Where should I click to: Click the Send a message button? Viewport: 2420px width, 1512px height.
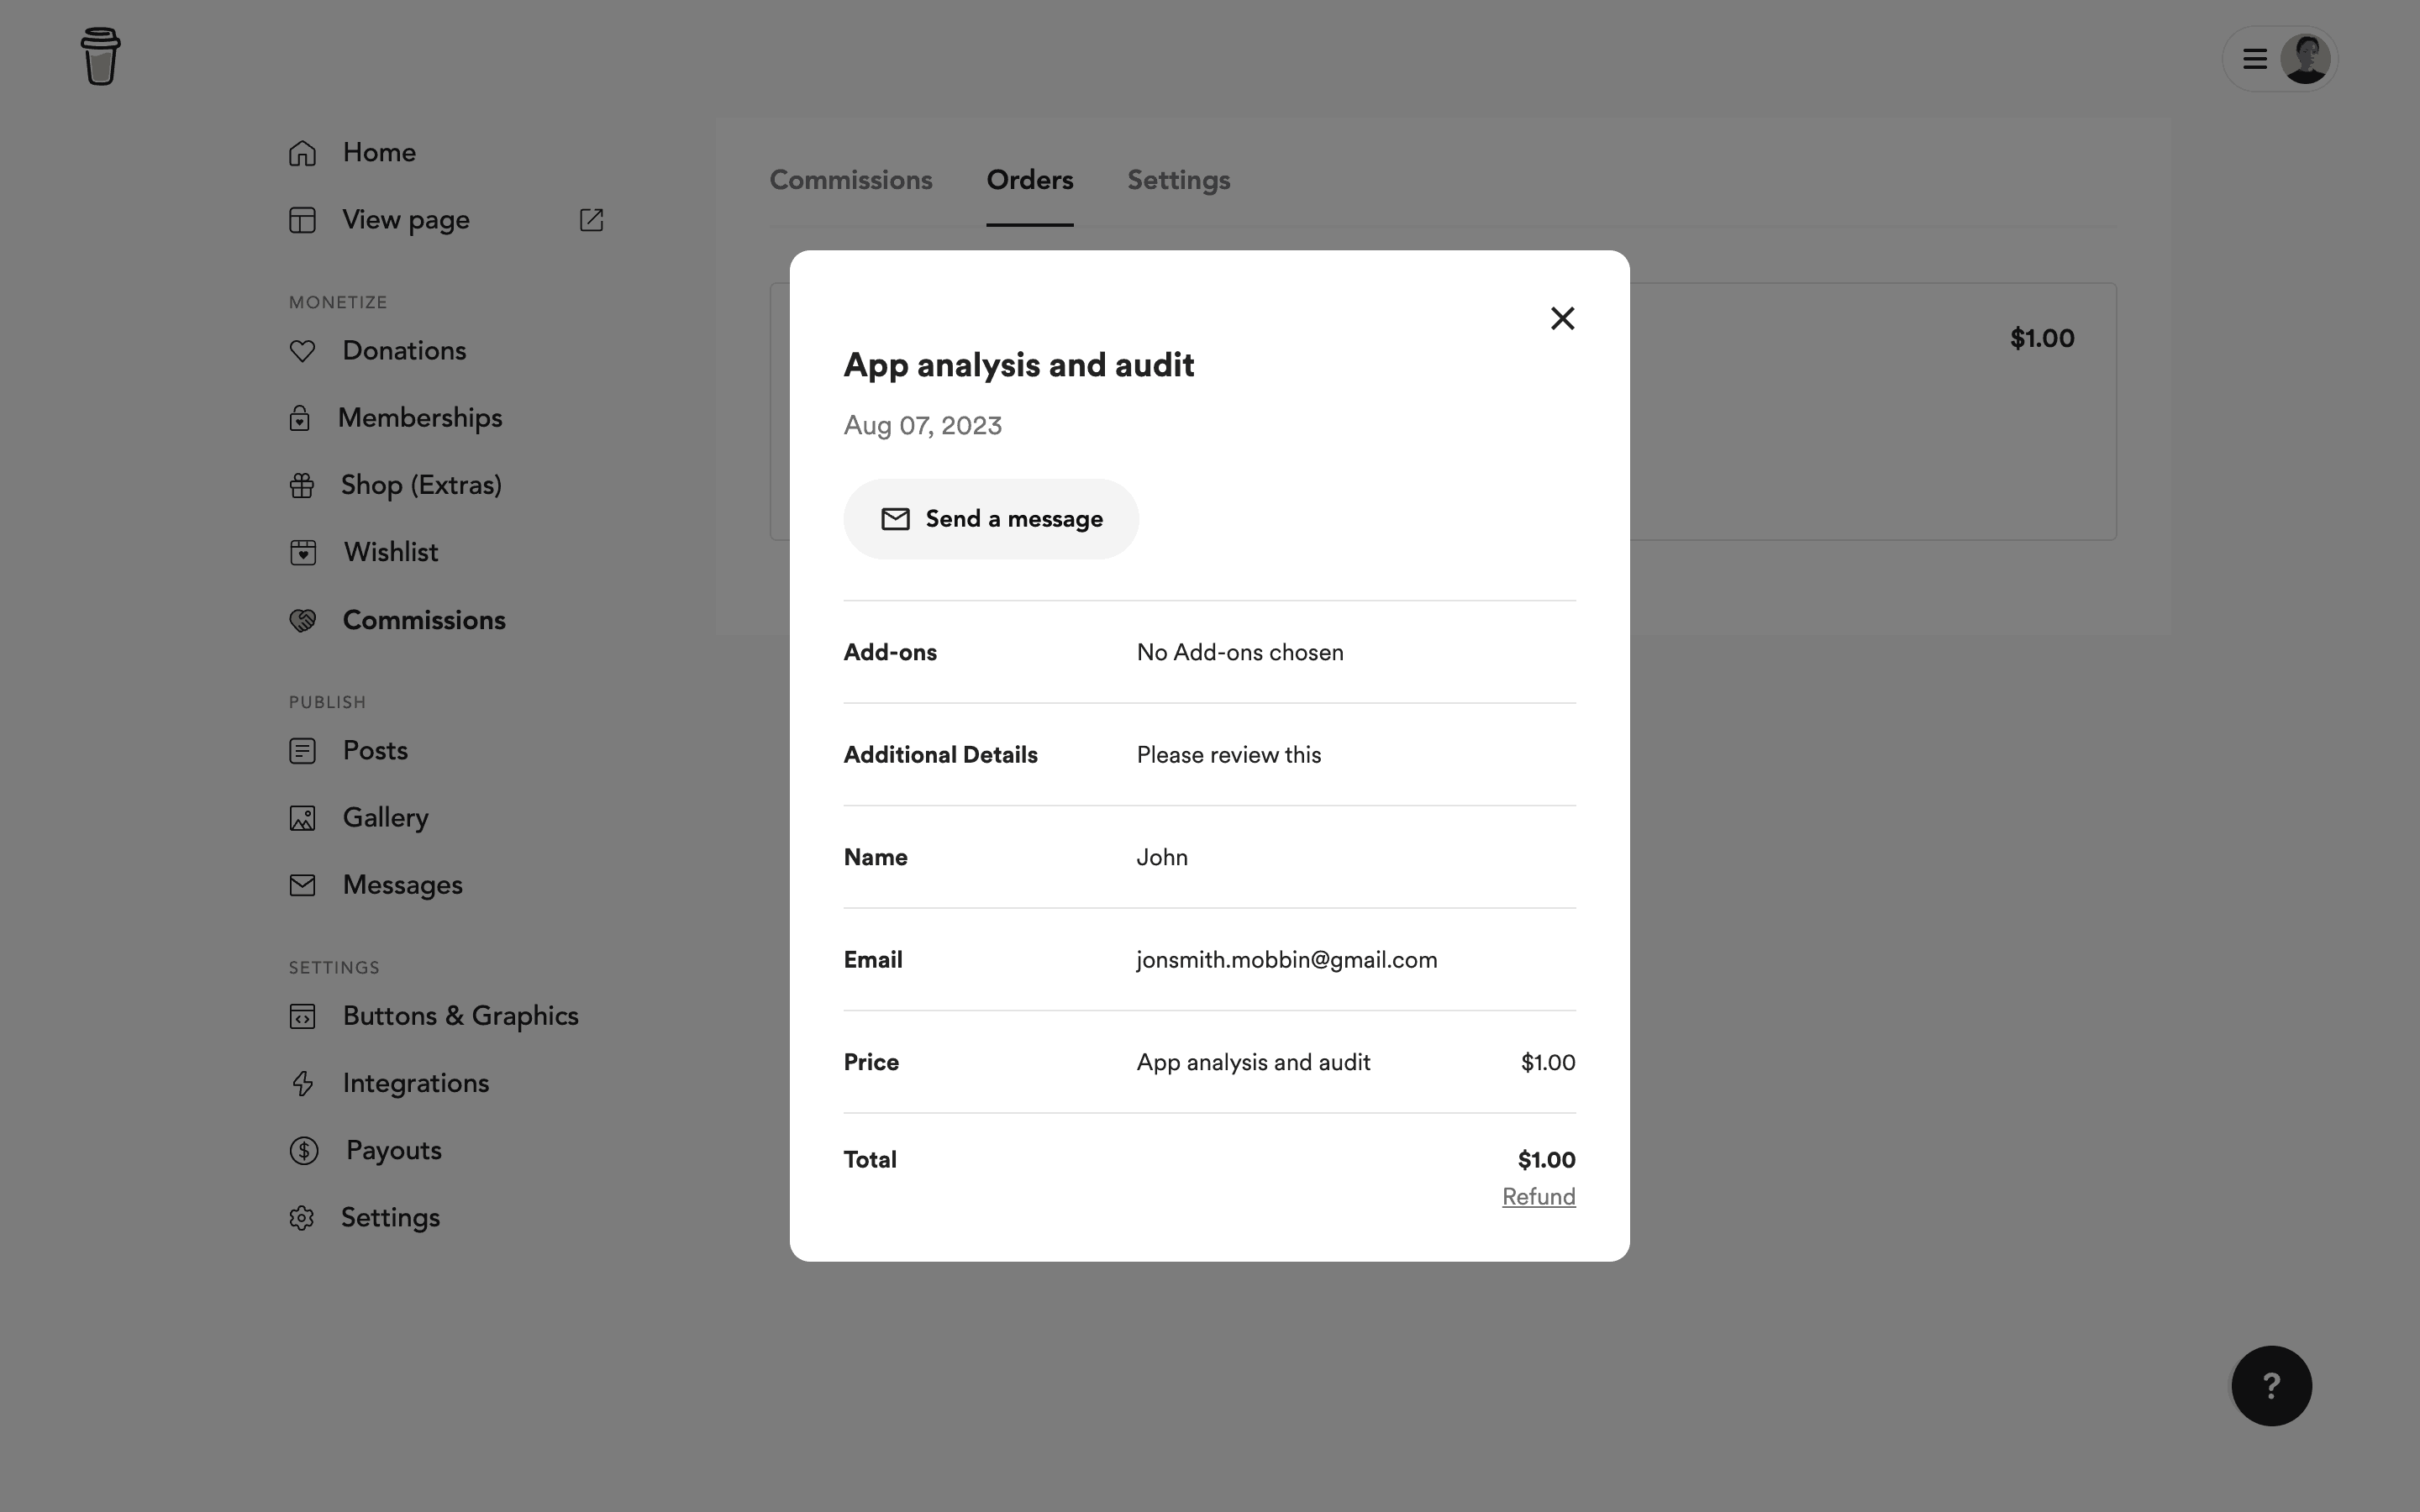tap(990, 519)
